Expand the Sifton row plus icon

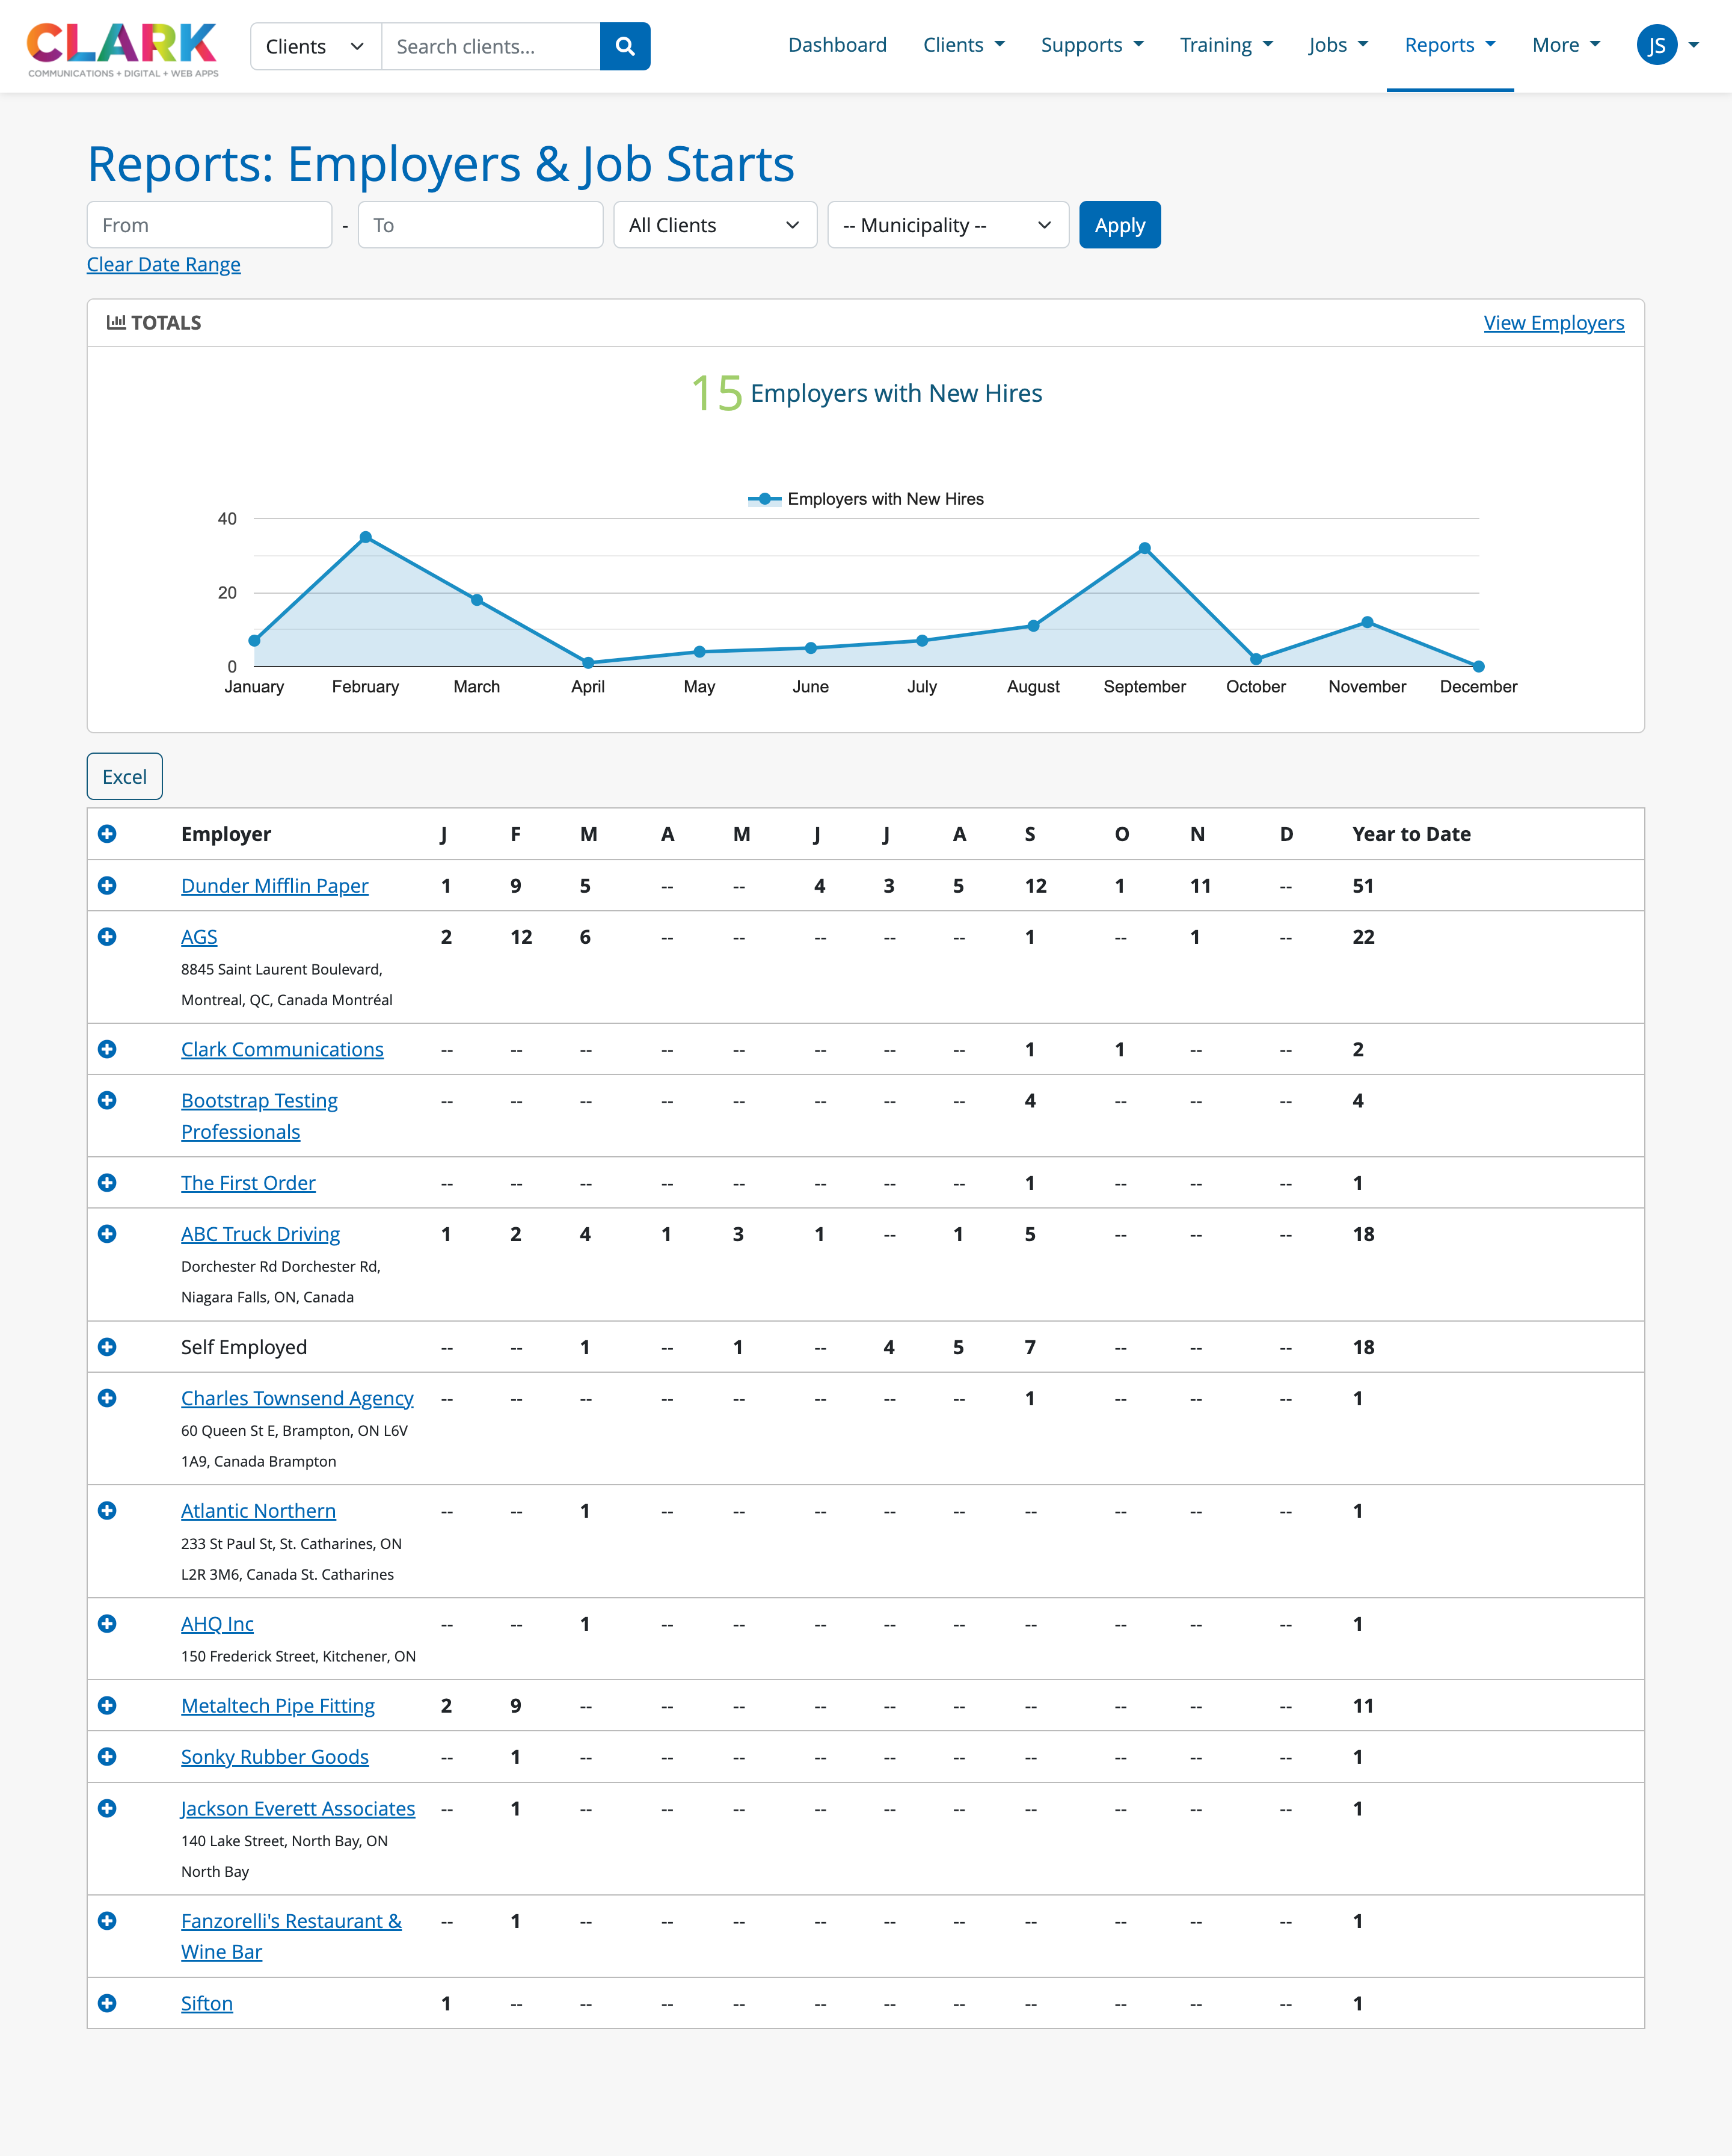(x=107, y=2003)
